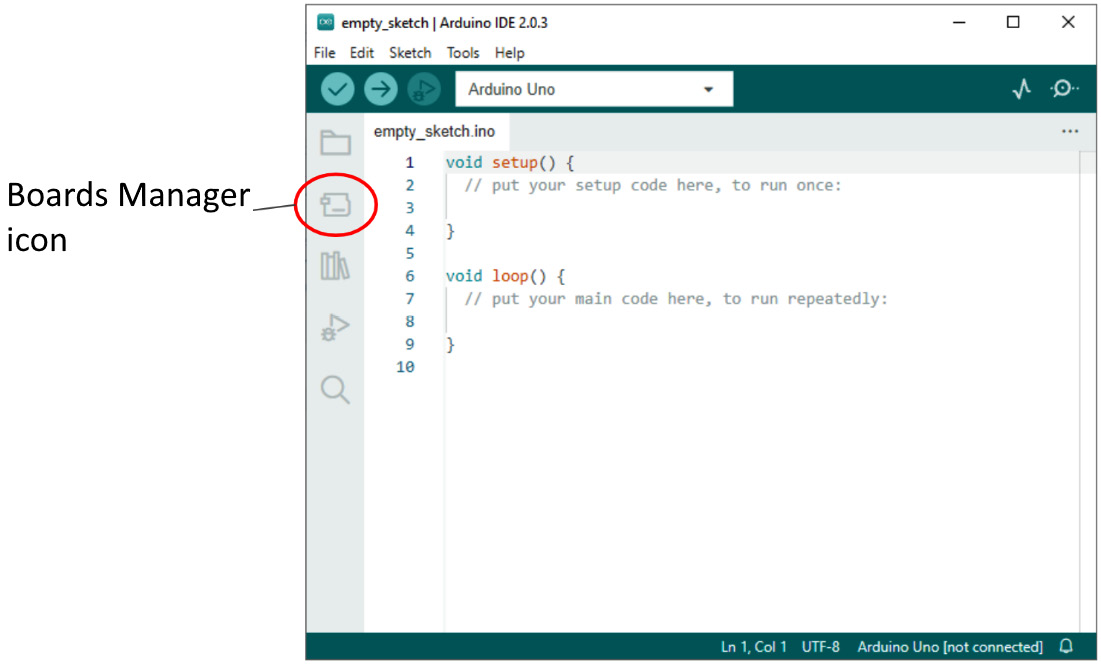Open the Sketchbook folder panel
This screenshot has width=1101, height=668.
(336, 143)
